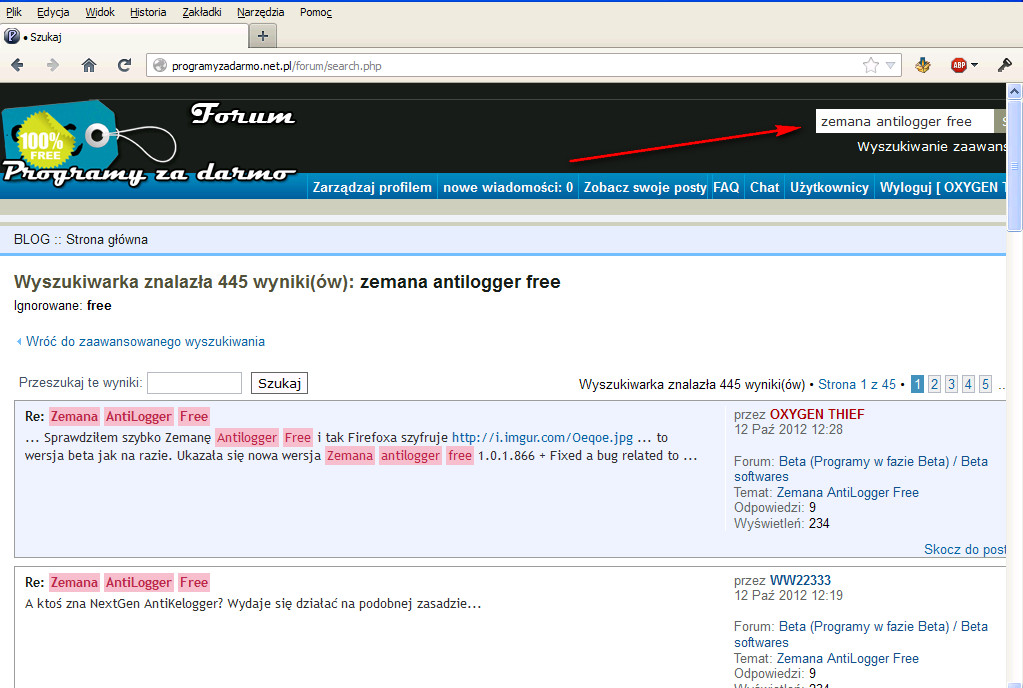Click the 445 wyniki(ów) results heading
The width and height of the screenshot is (1023, 688).
[287, 282]
